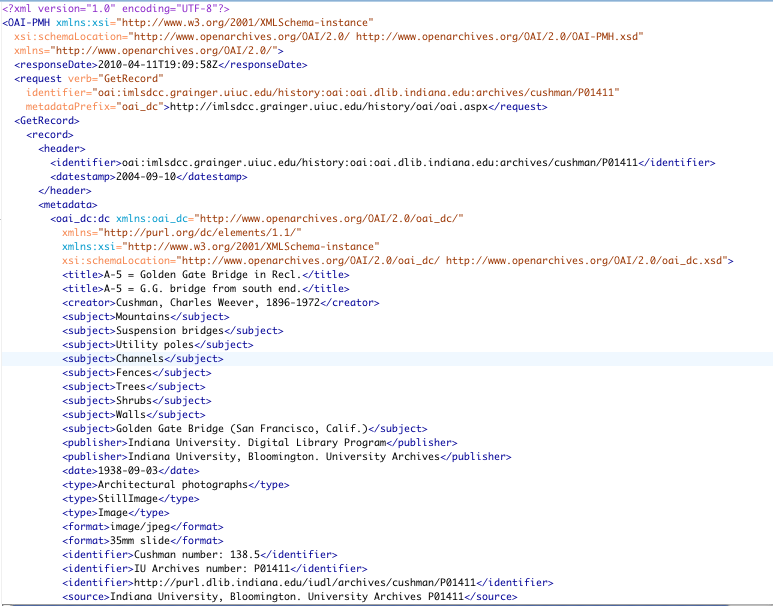Click the date 1938-09-03
773x606 pixels.
point(131,471)
